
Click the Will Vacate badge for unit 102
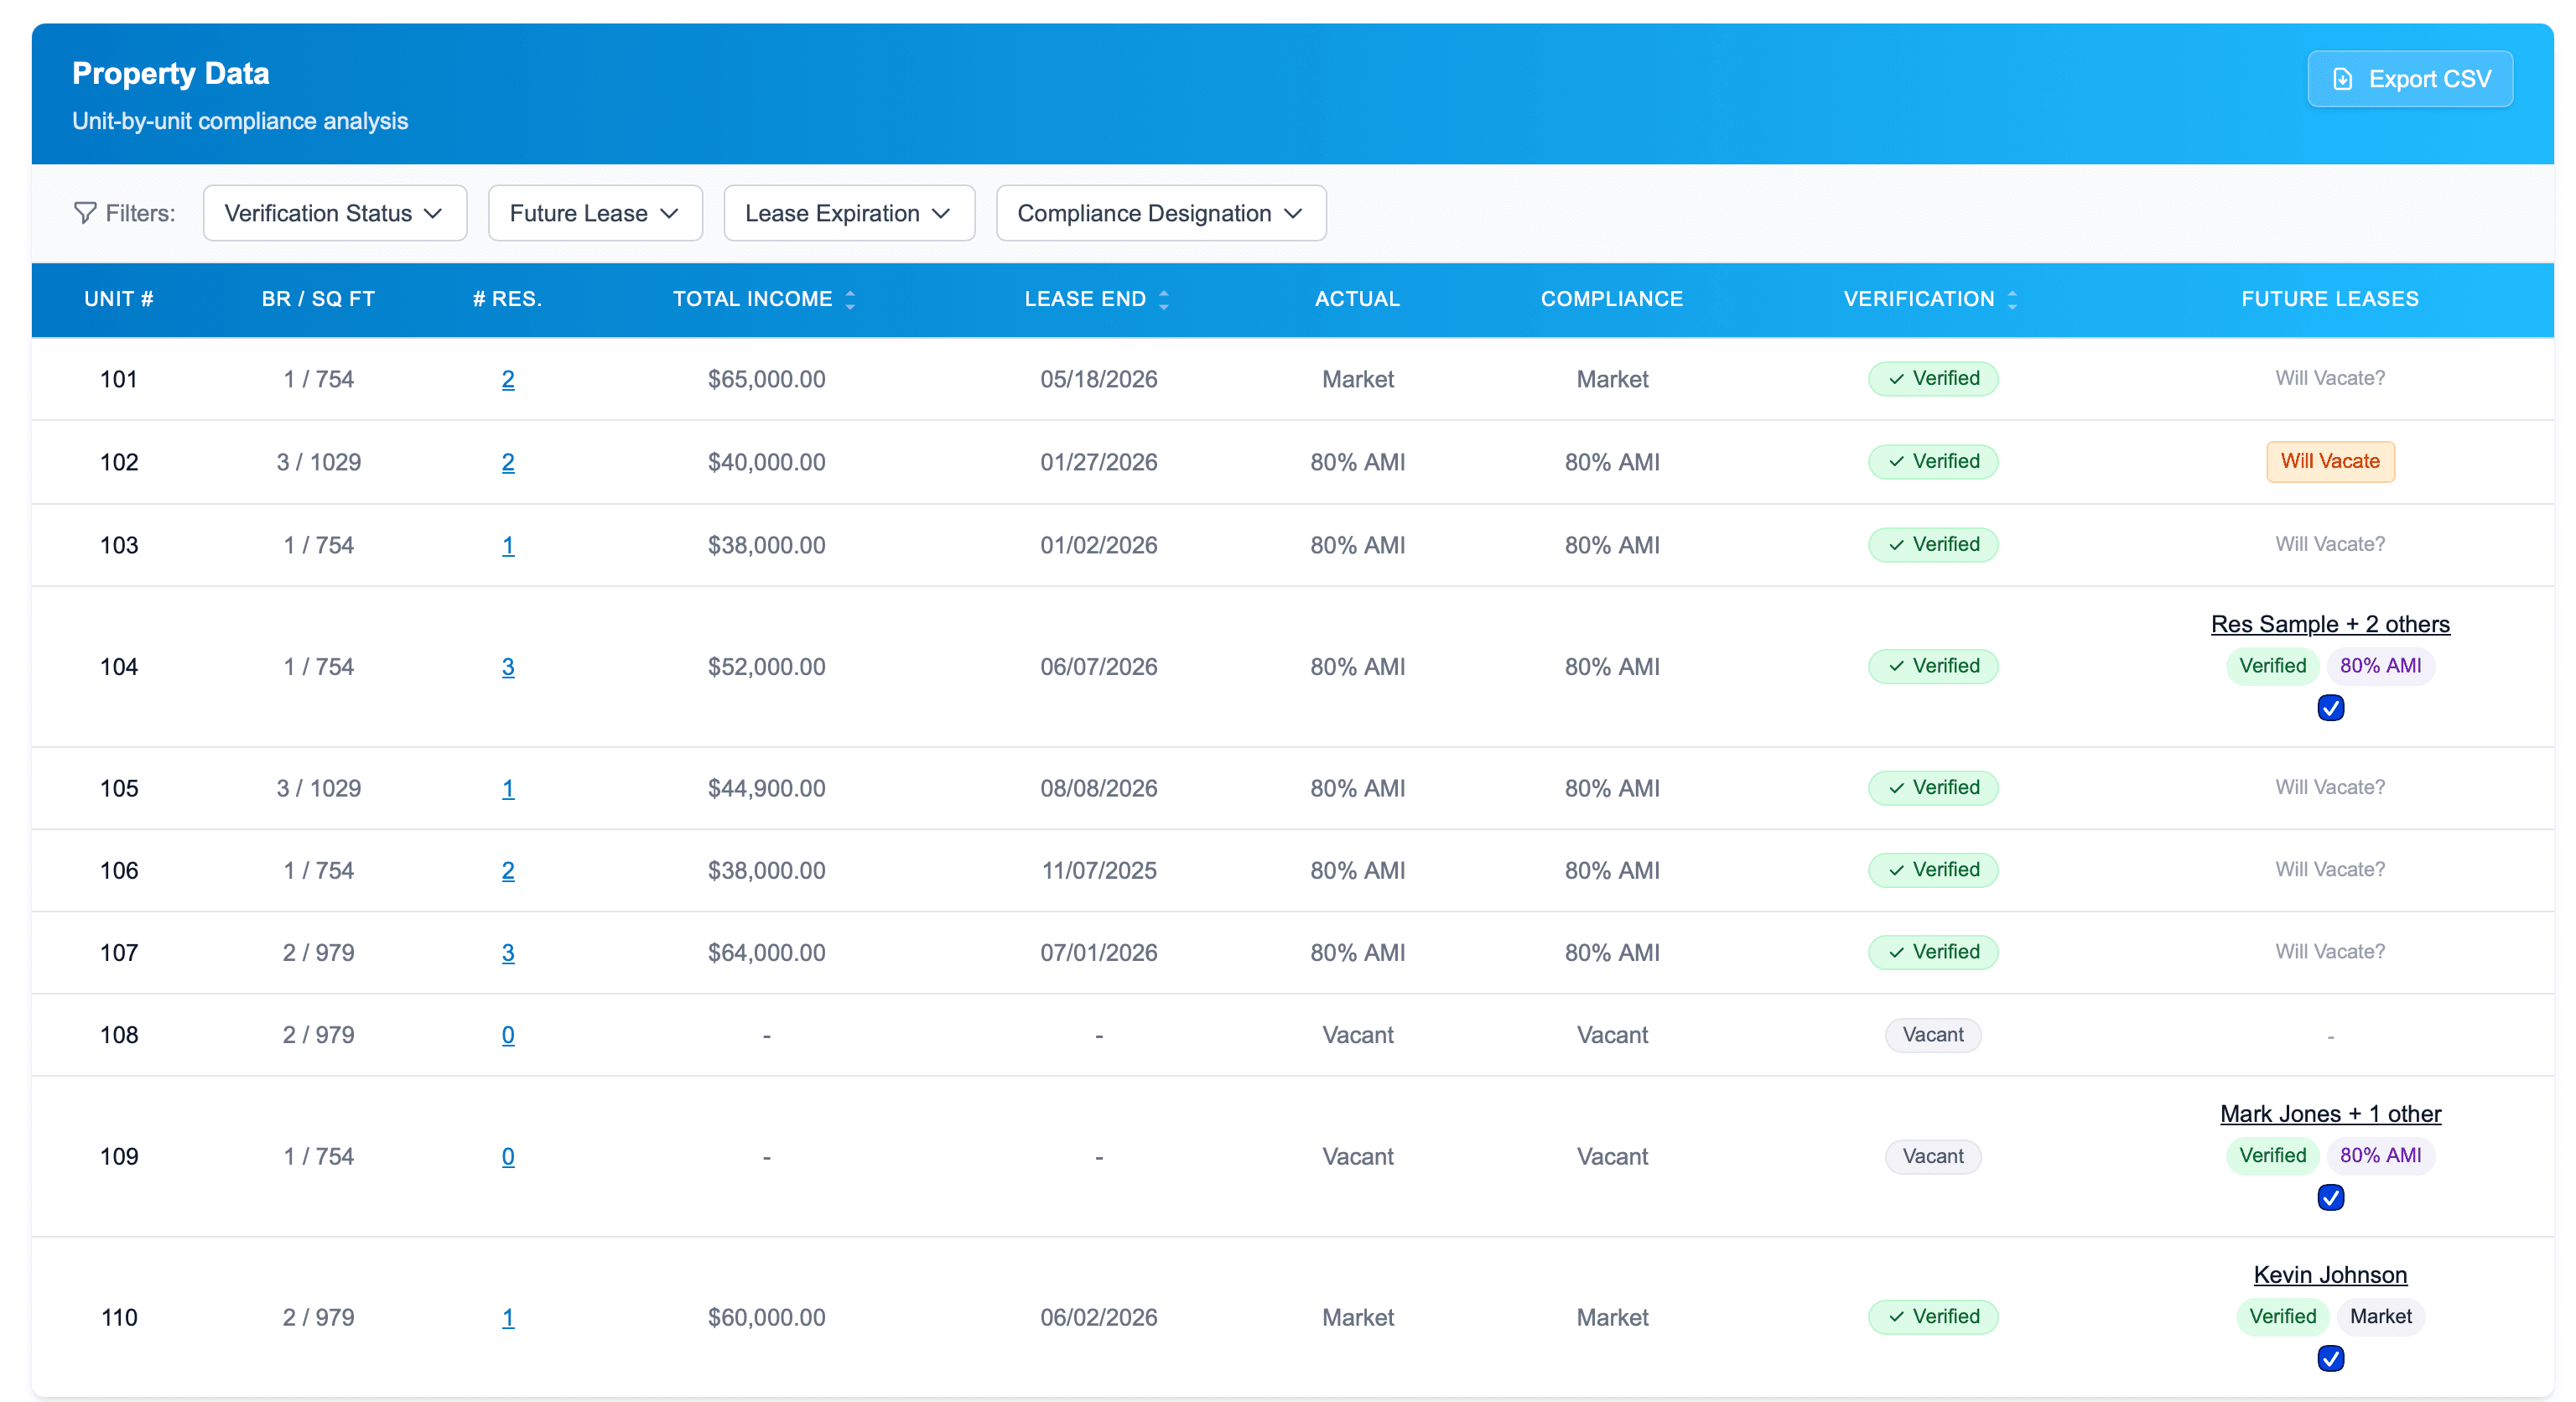tap(2330, 462)
